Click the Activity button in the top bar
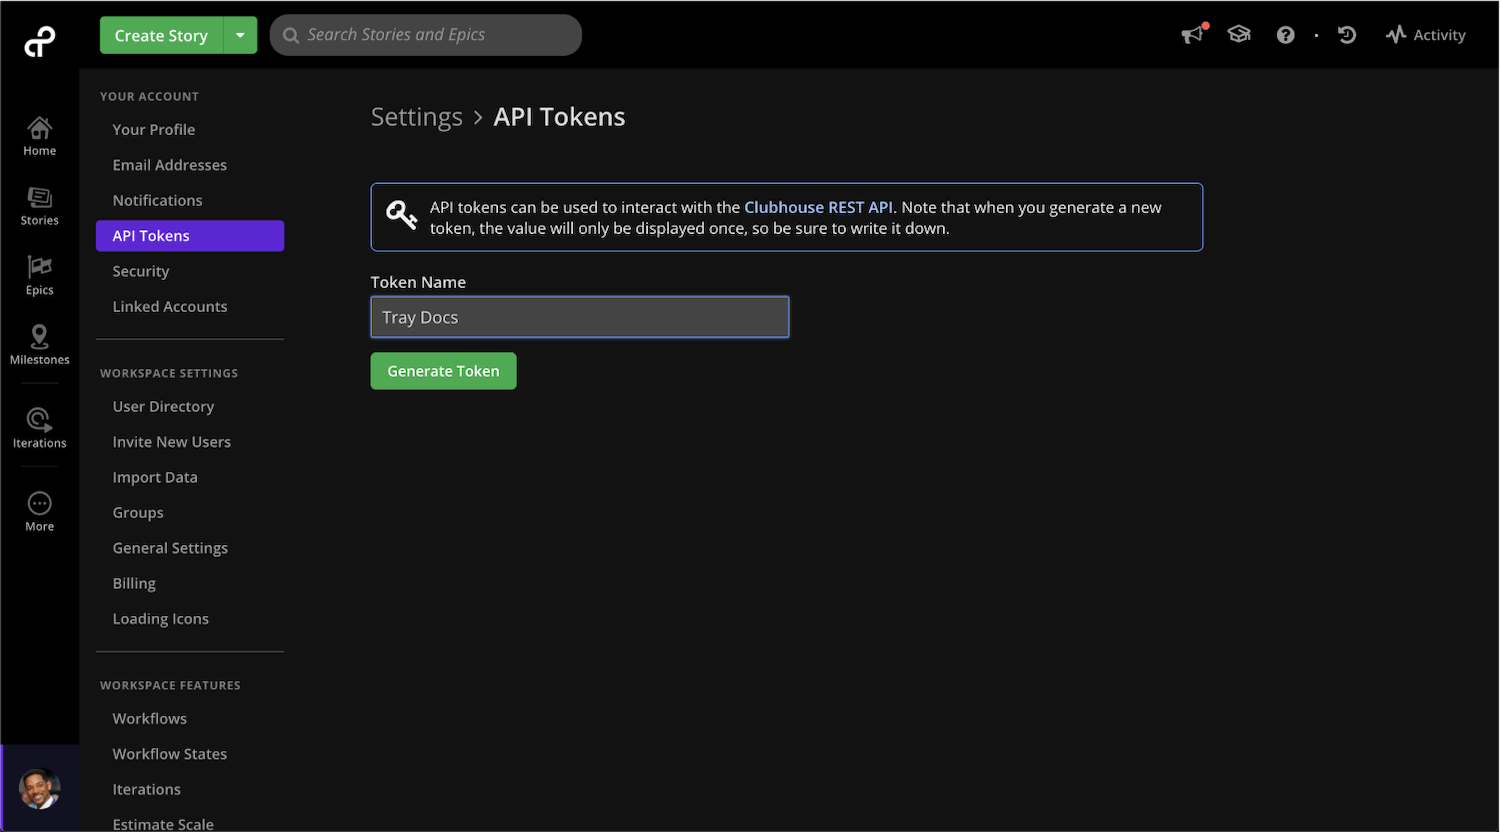 pyautogui.click(x=1426, y=34)
